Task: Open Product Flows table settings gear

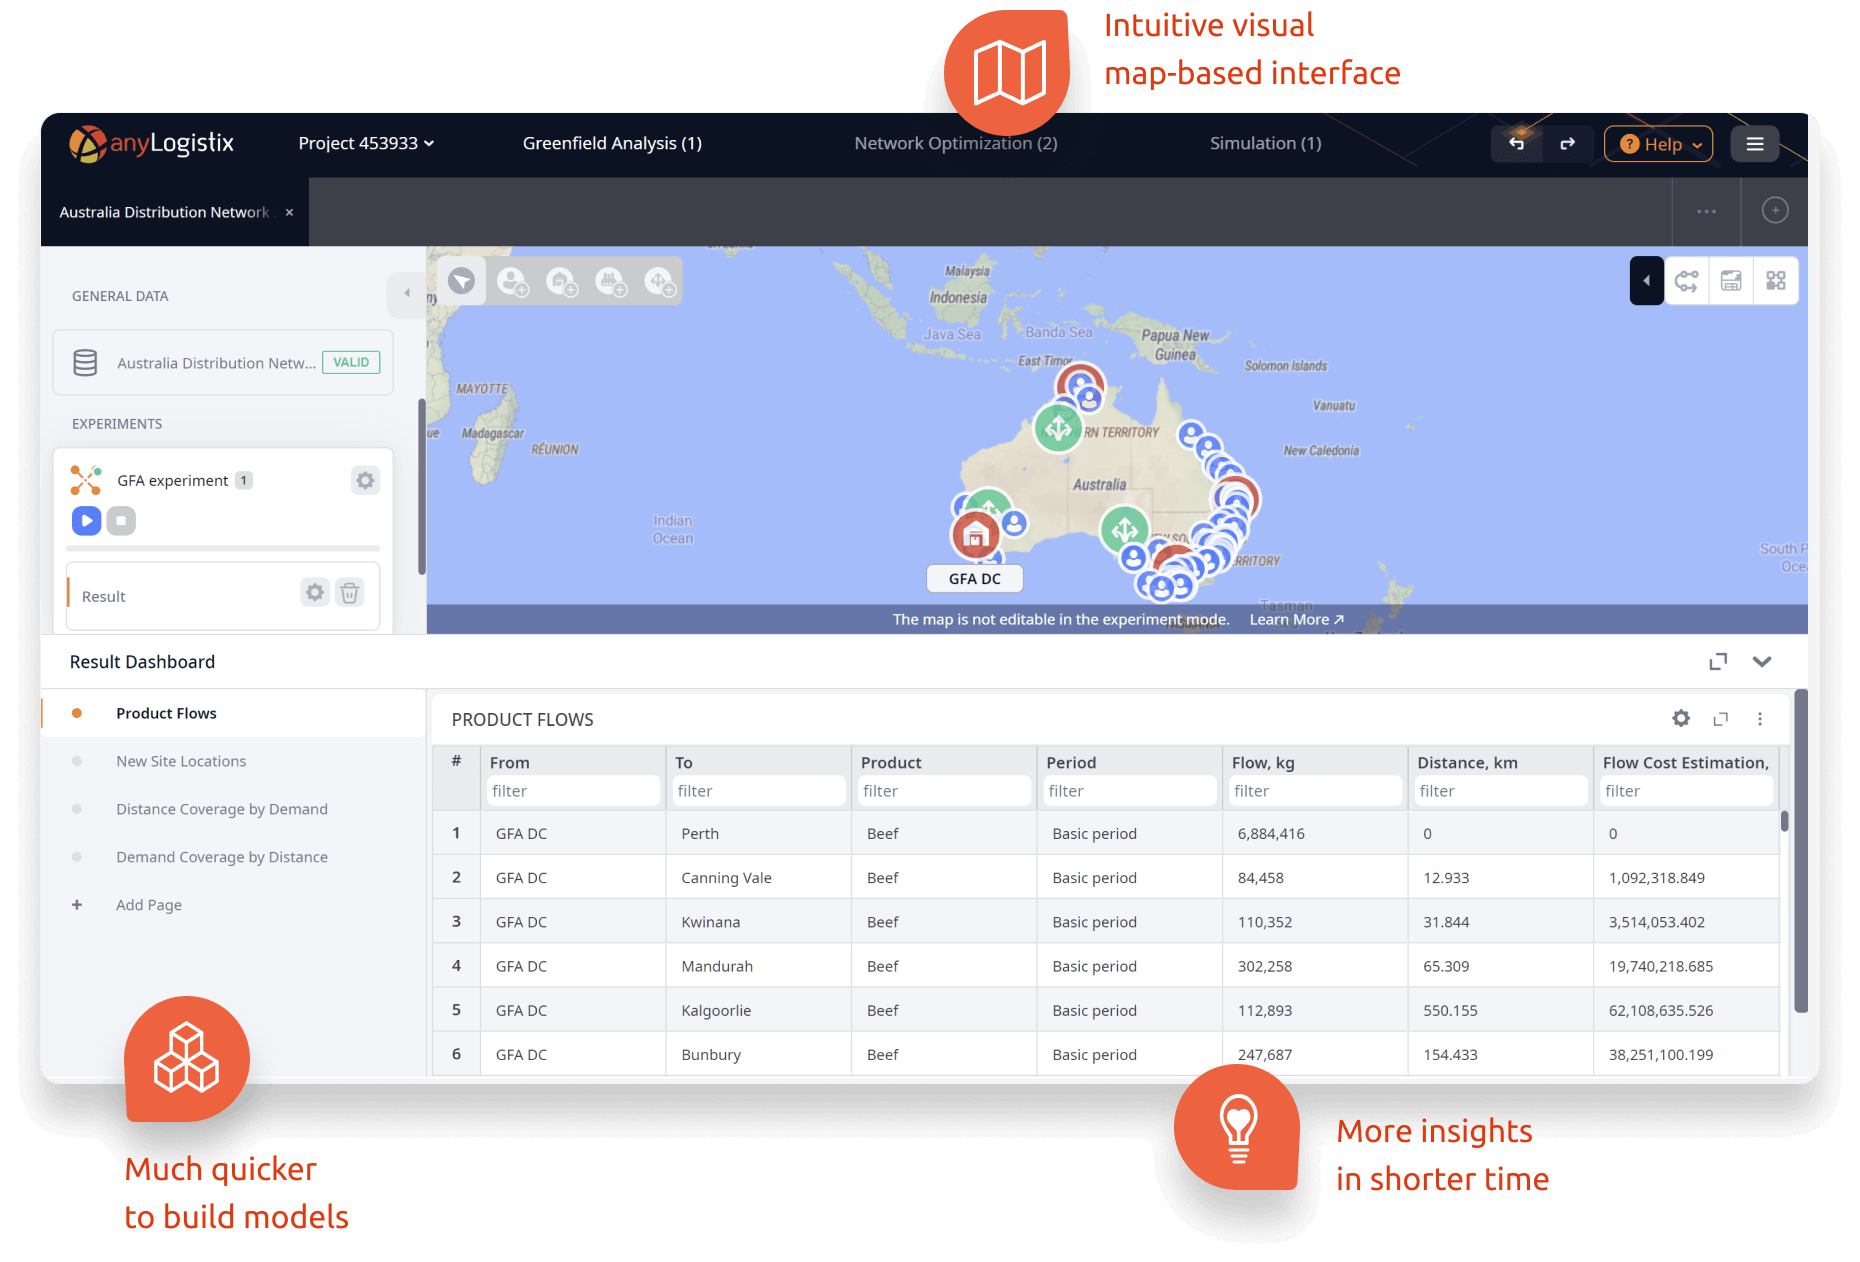Action: [1681, 718]
